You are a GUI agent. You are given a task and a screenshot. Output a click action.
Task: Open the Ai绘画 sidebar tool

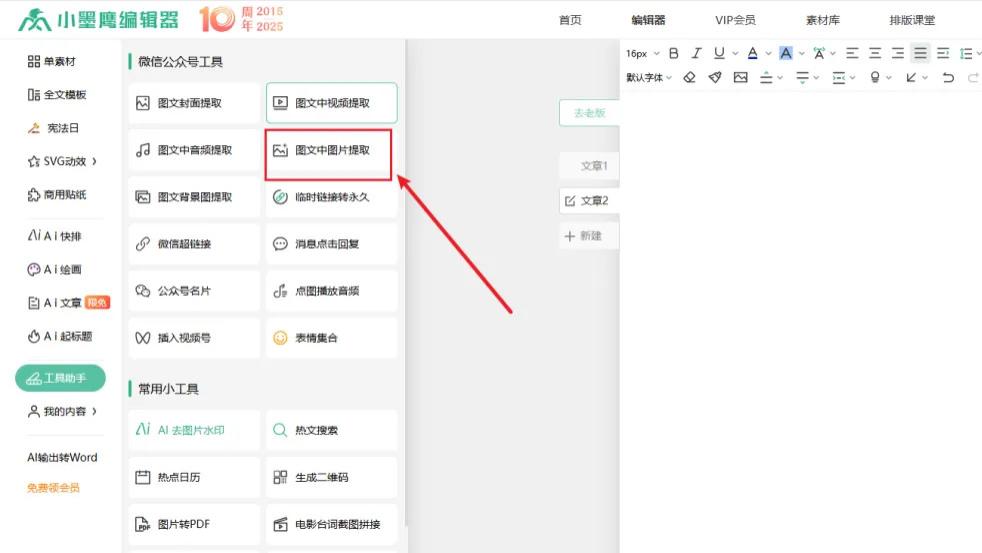point(54,270)
